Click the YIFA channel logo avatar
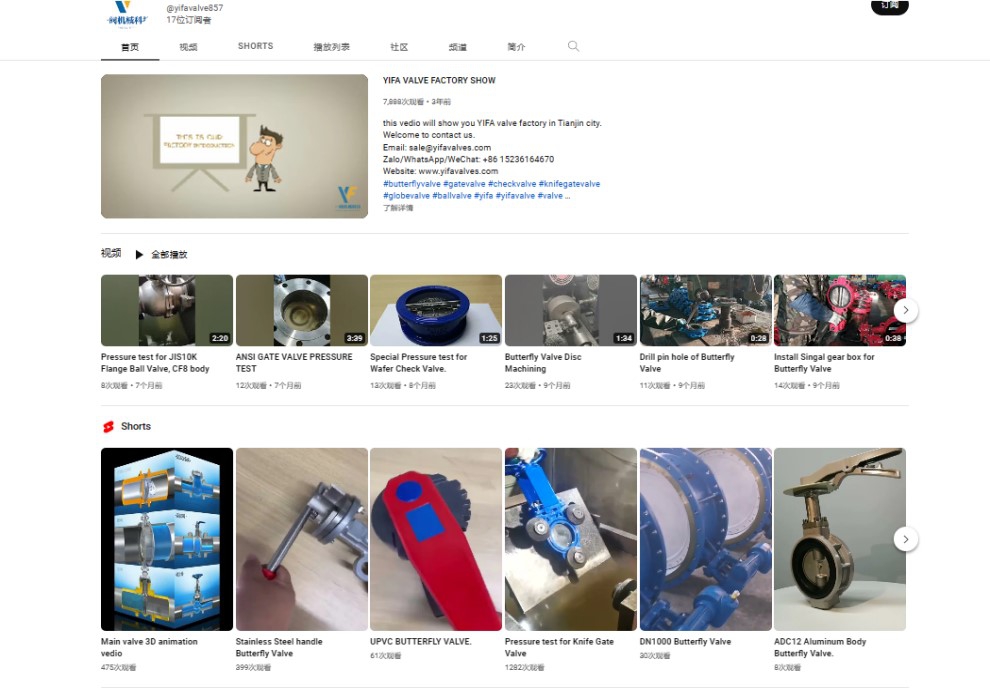 coord(128,14)
